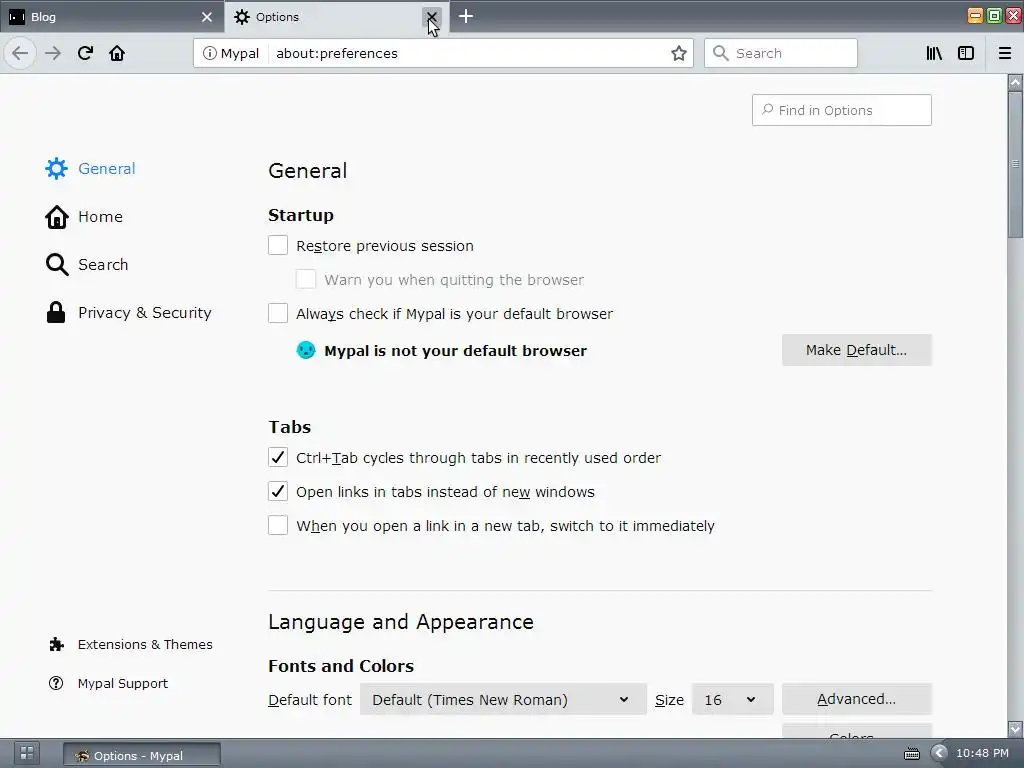Click the Fonts and Colors heading
Image resolution: width=1024 pixels, height=768 pixels.
pyautogui.click(x=341, y=665)
